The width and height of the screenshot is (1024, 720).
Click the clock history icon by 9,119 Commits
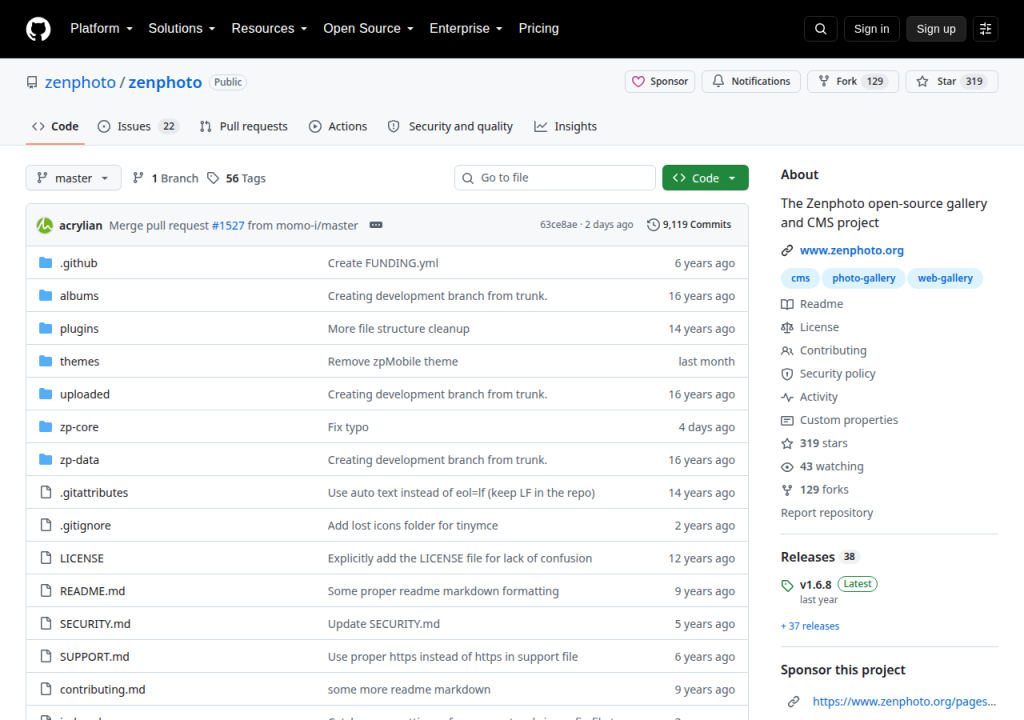pos(653,225)
